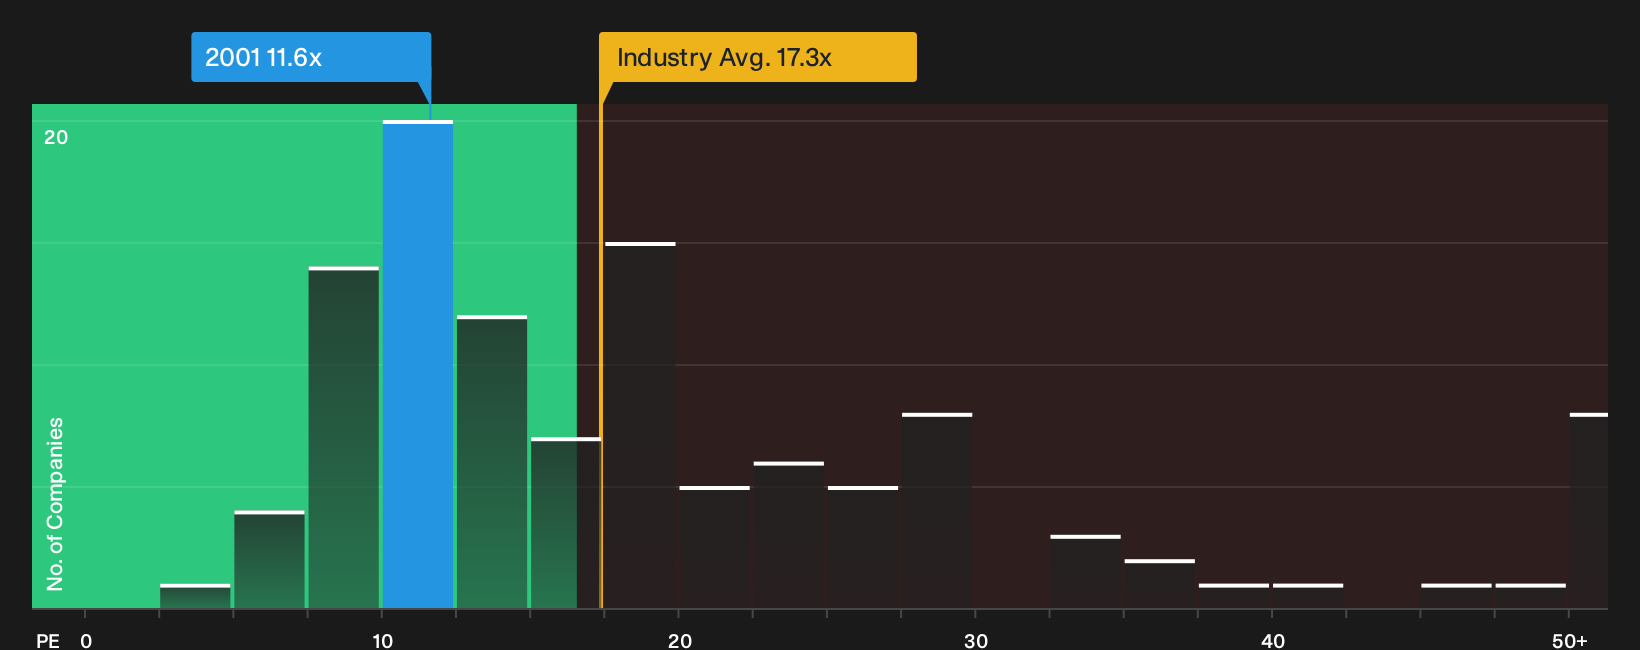Screen dimensions: 1640x650
Task: Click the '20' y-axis value
Action: tap(56, 137)
